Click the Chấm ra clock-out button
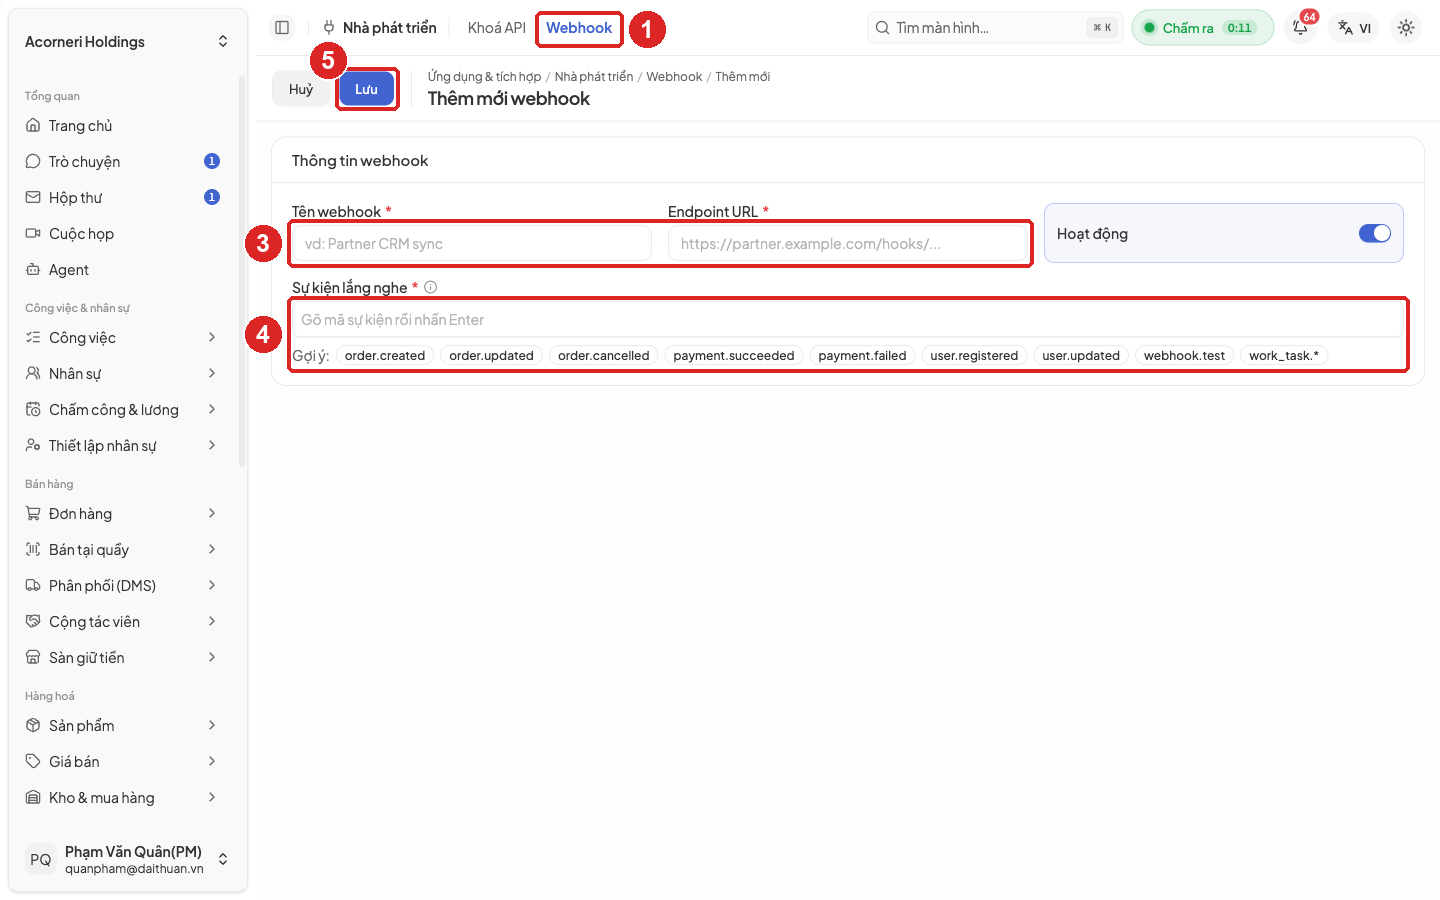This screenshot has height=900, width=1440. coord(1203,28)
